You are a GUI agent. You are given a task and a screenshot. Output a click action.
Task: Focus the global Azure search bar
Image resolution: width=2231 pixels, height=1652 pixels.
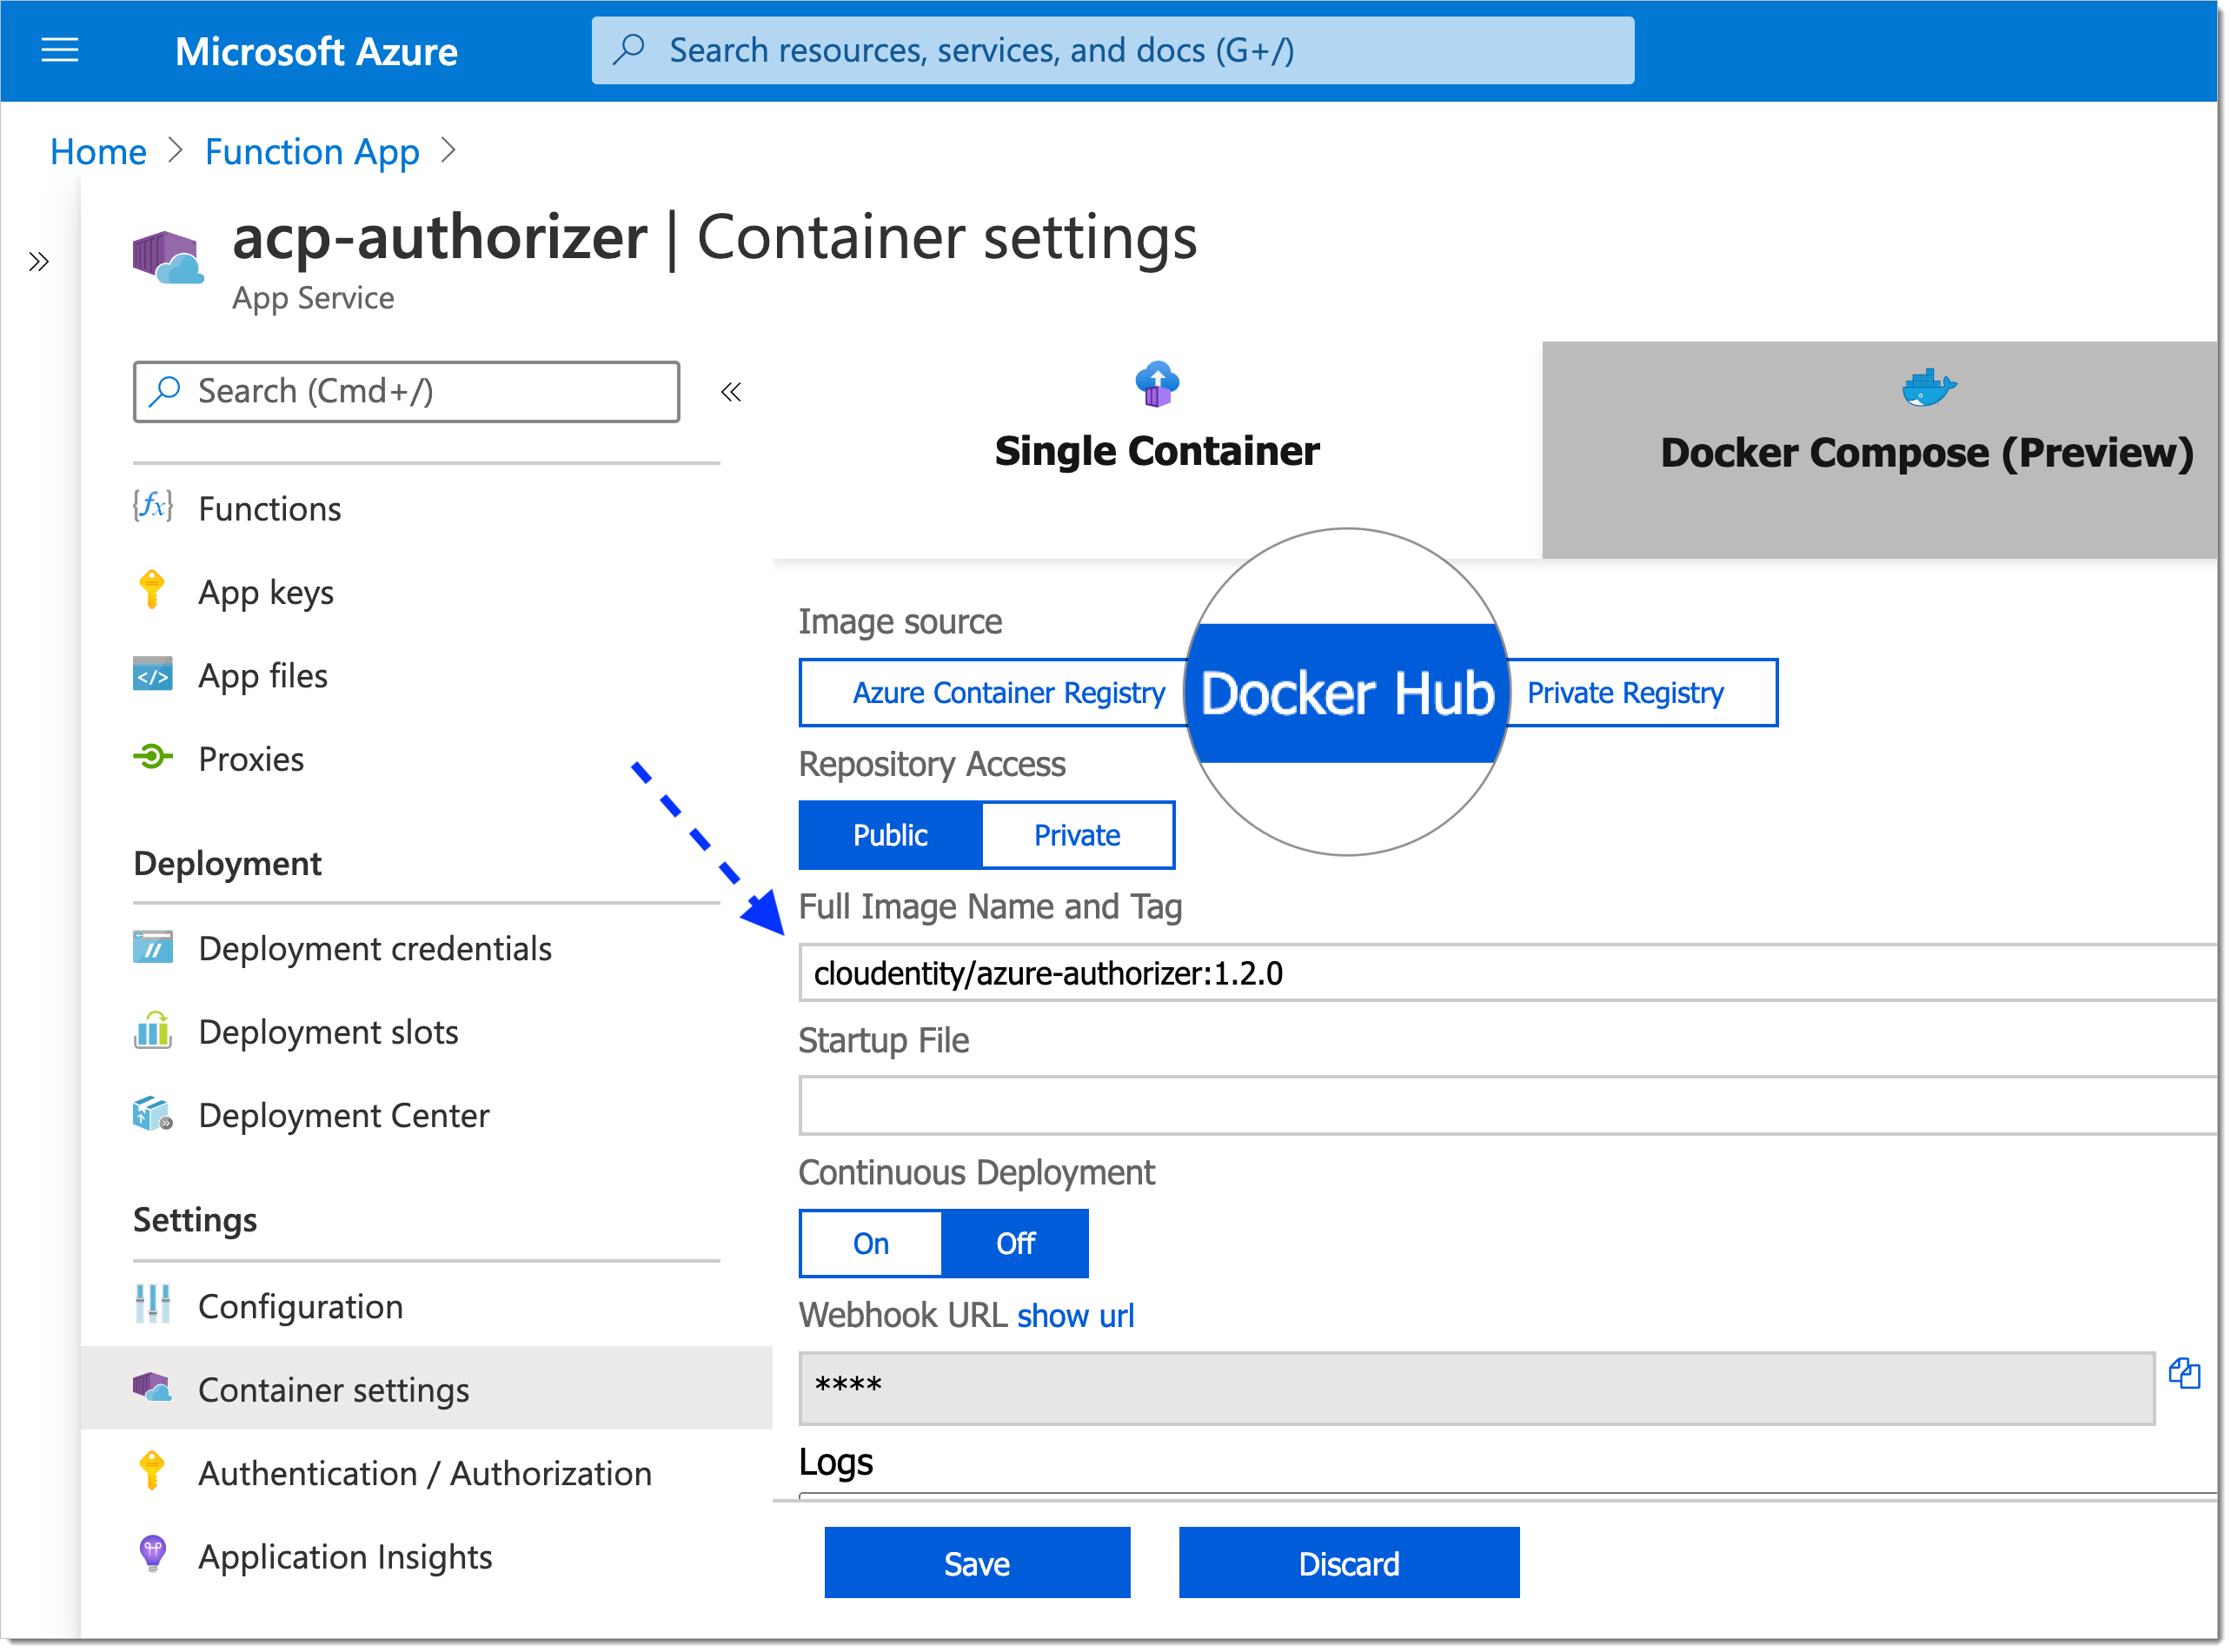pos(1113,50)
